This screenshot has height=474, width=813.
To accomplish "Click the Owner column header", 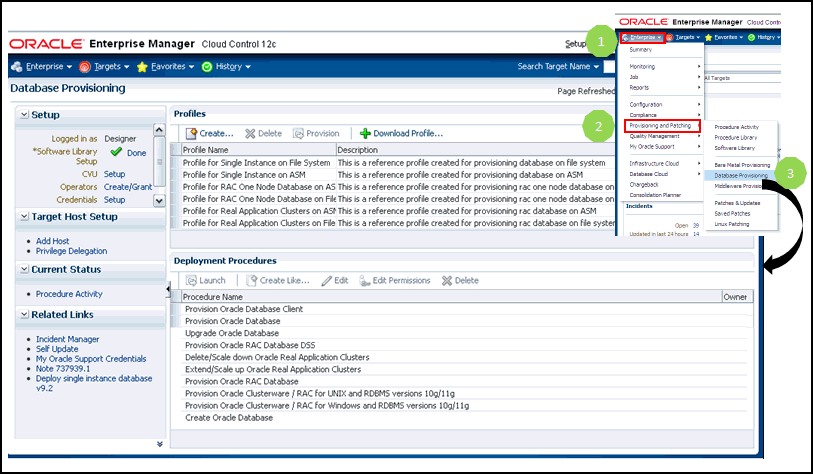I will point(737,297).
